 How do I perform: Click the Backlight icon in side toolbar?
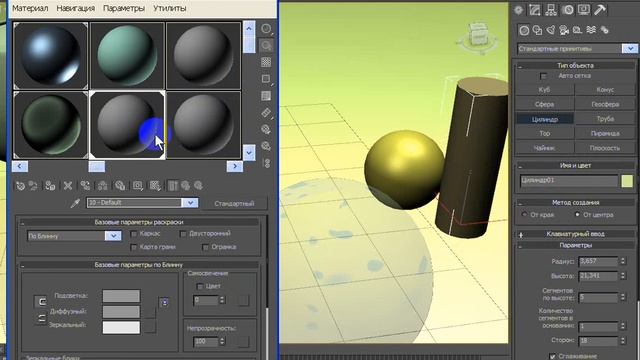(266, 46)
